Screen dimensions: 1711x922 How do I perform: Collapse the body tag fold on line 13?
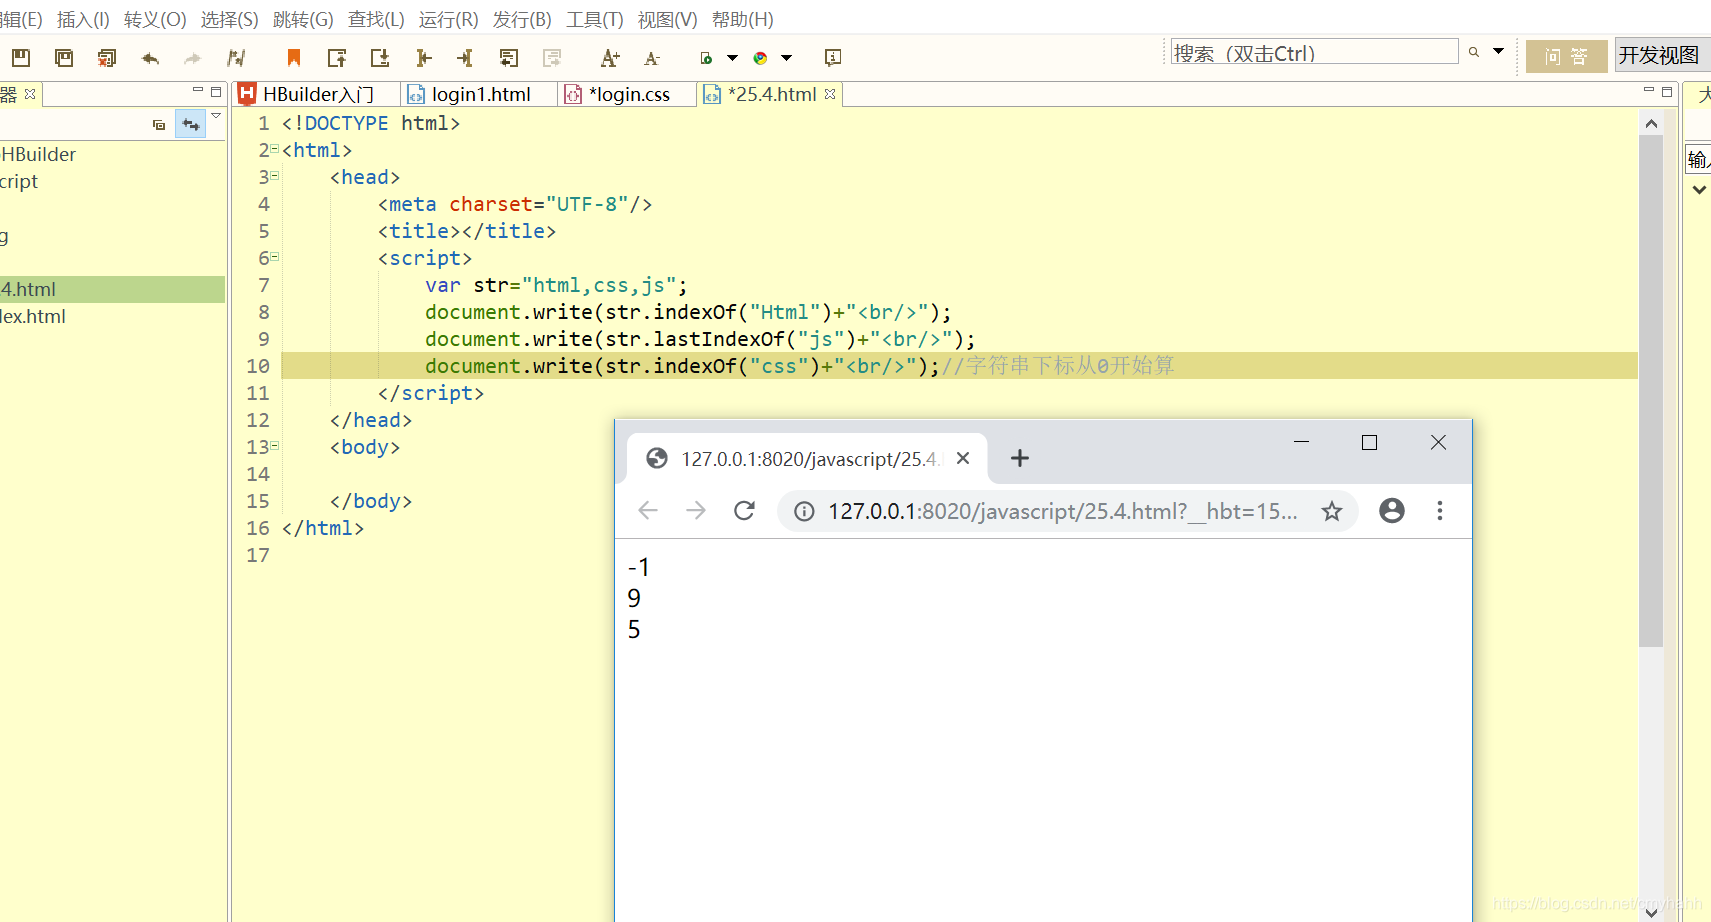pyautogui.click(x=275, y=446)
